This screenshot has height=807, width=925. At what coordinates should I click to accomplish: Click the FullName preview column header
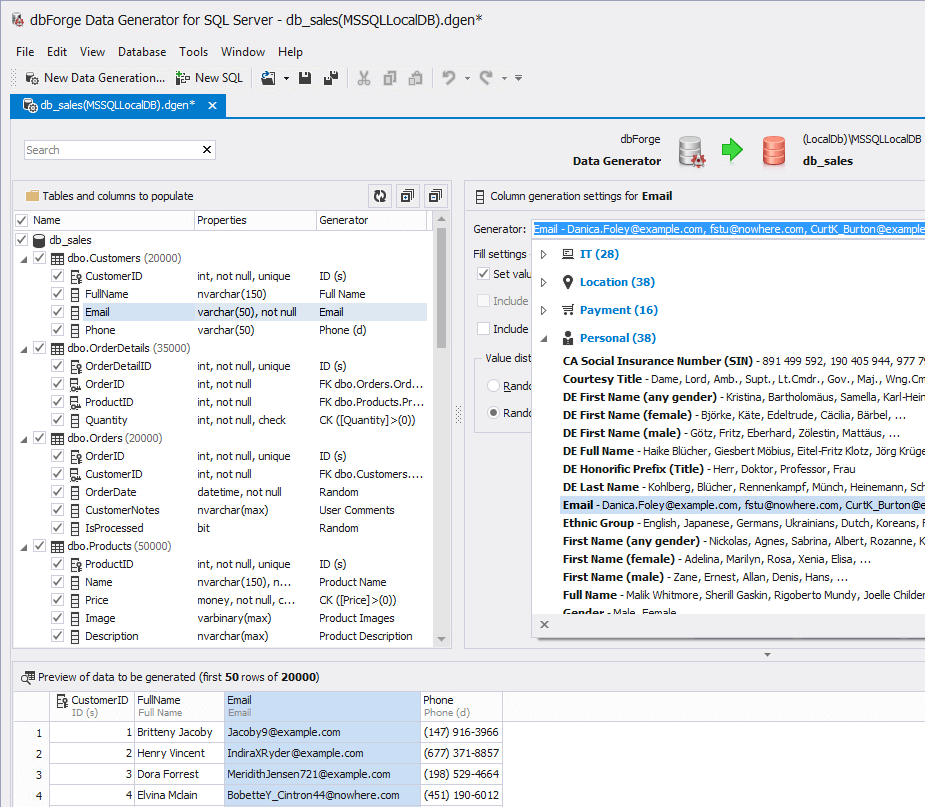(x=179, y=706)
